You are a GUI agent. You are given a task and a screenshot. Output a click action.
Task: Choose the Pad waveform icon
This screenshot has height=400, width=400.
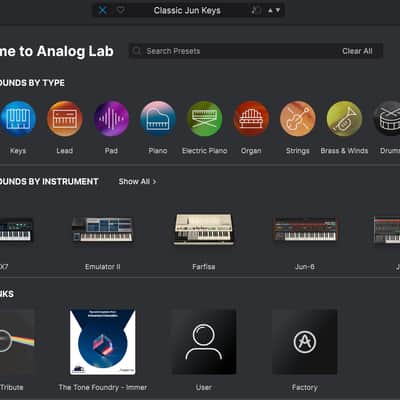pyautogui.click(x=111, y=118)
